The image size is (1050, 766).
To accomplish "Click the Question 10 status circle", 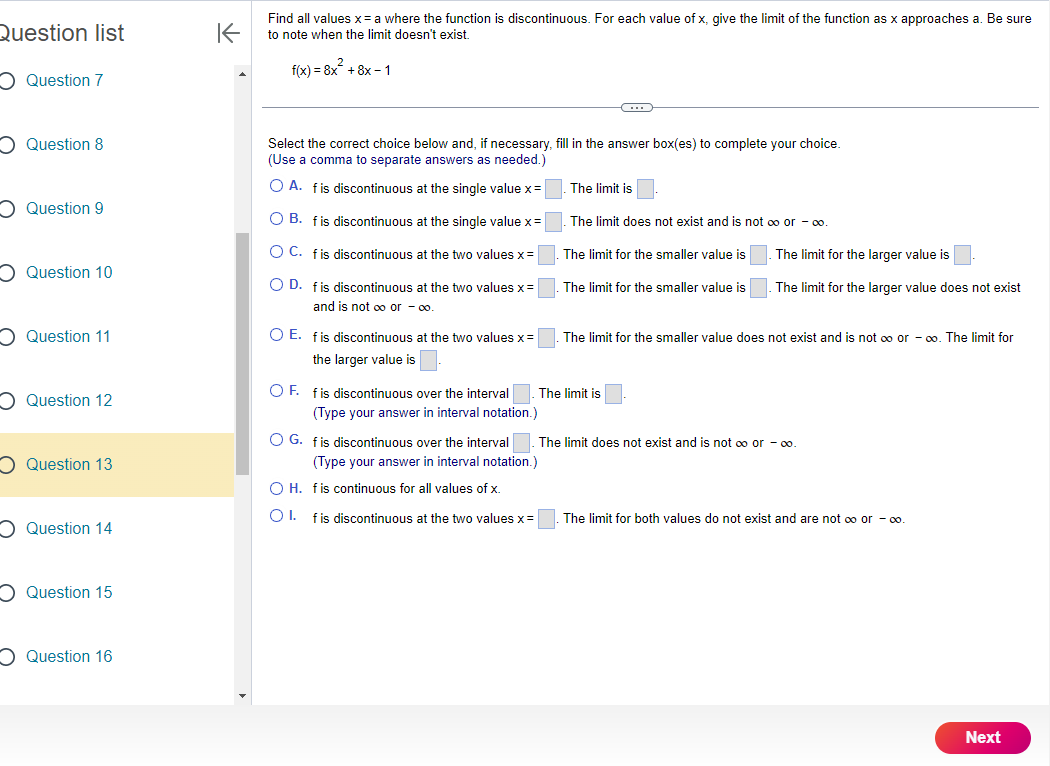I will coord(6,273).
